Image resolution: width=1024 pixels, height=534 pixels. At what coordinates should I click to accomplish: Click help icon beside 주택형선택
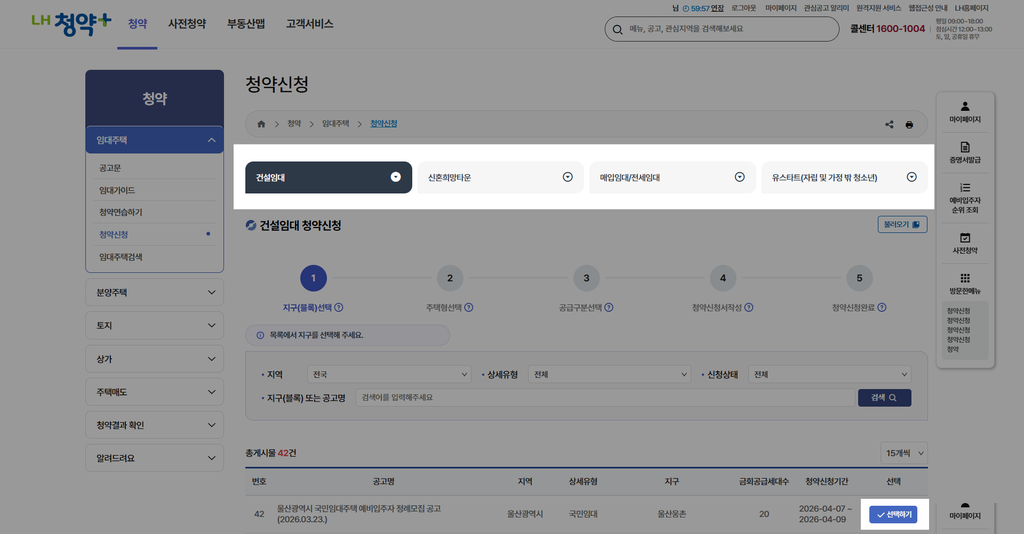click(x=469, y=307)
